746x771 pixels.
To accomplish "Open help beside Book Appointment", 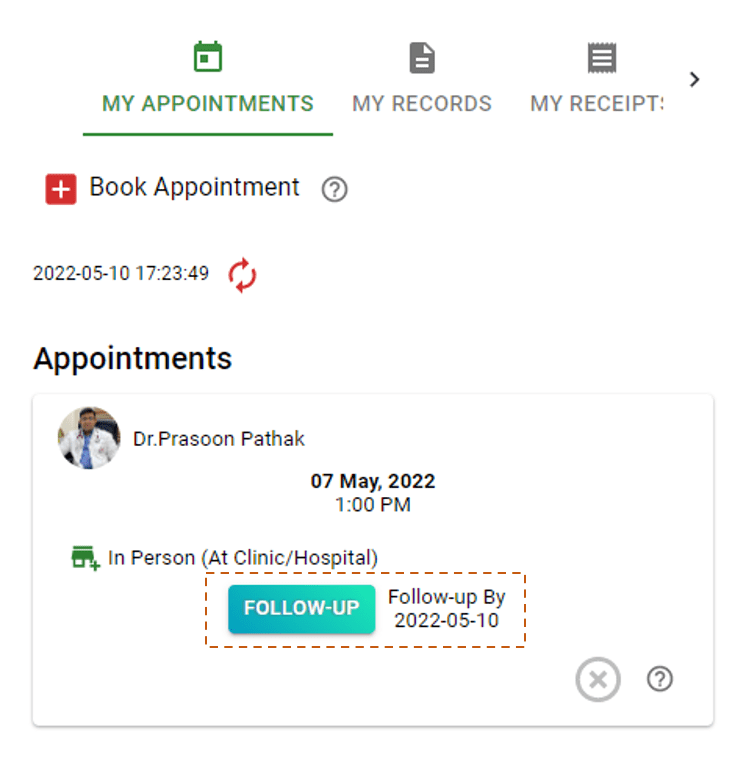I will [x=335, y=189].
